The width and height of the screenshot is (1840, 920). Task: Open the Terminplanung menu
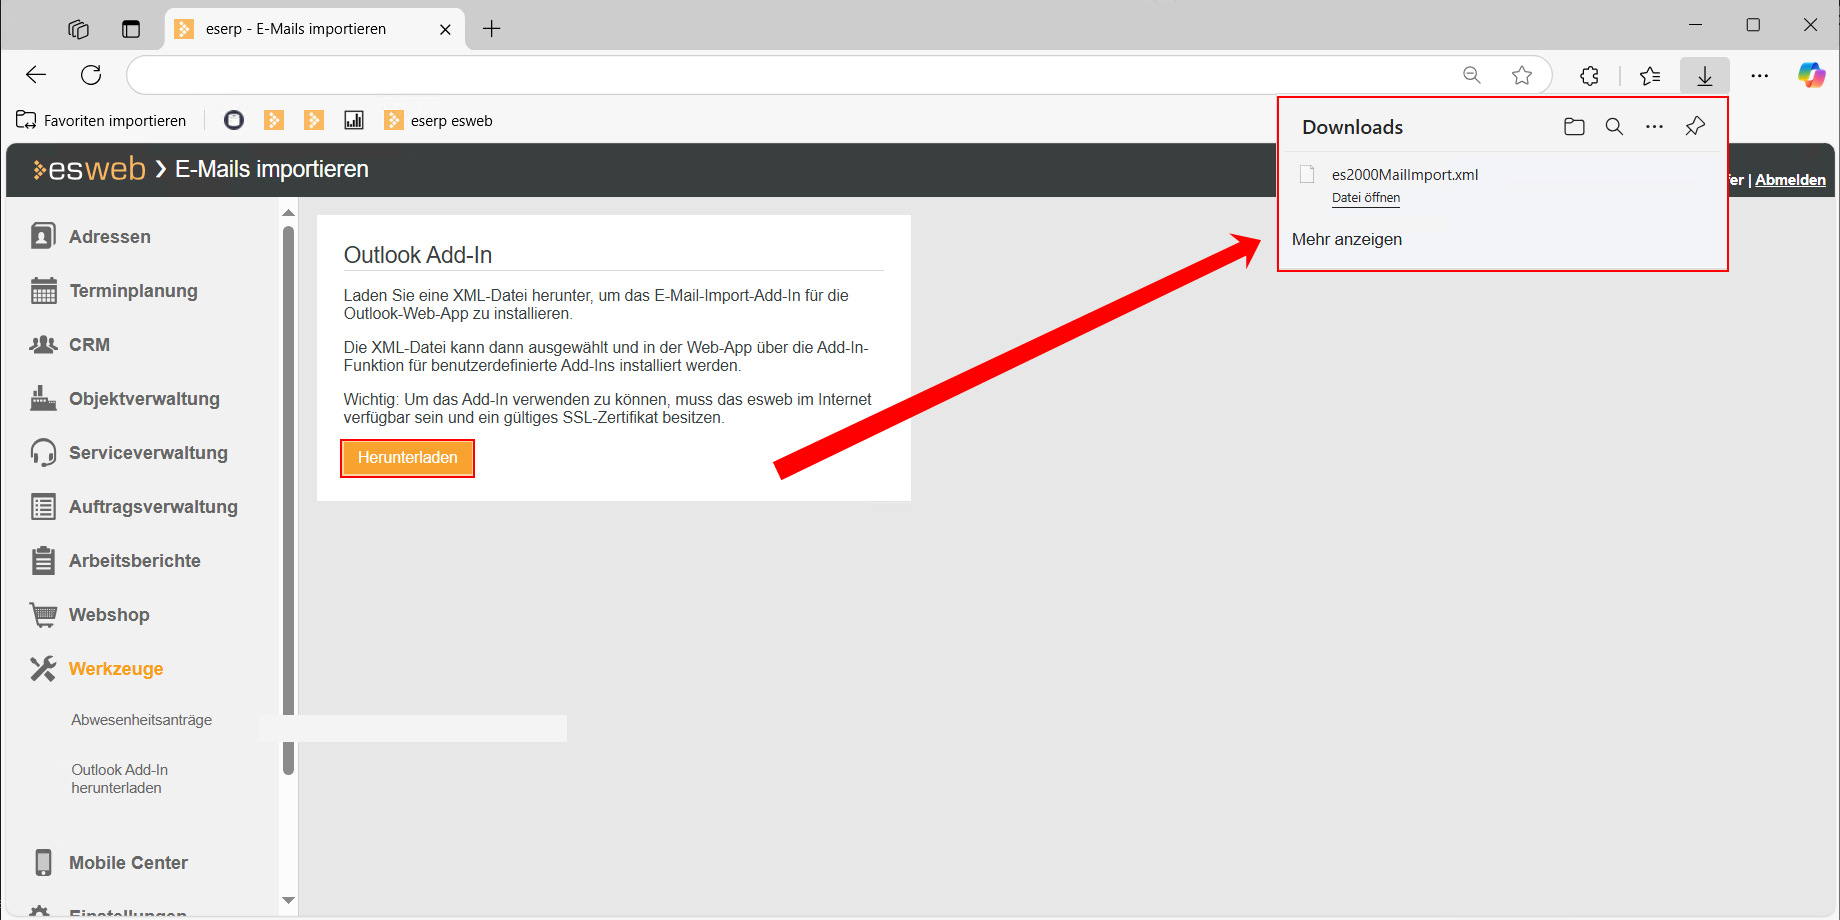tap(134, 291)
